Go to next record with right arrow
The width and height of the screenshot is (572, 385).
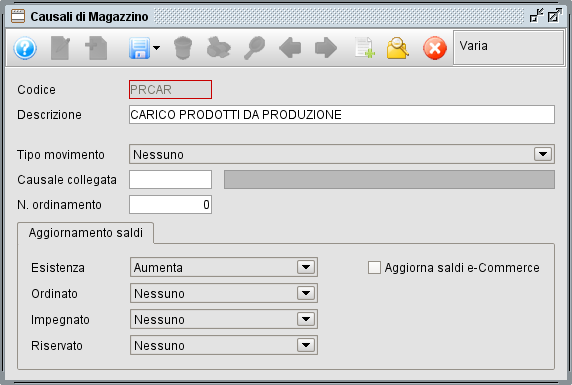click(x=326, y=48)
